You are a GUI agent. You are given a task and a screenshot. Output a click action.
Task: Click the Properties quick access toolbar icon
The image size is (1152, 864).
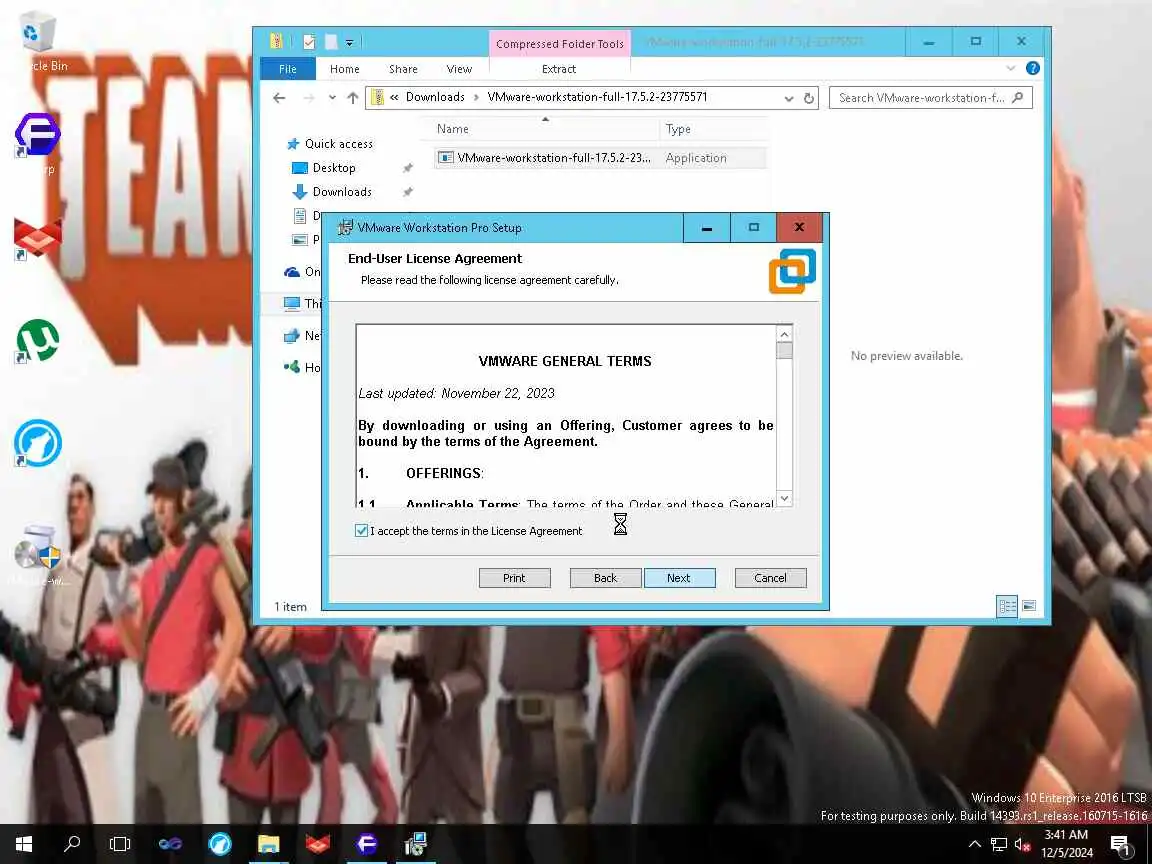[309, 42]
